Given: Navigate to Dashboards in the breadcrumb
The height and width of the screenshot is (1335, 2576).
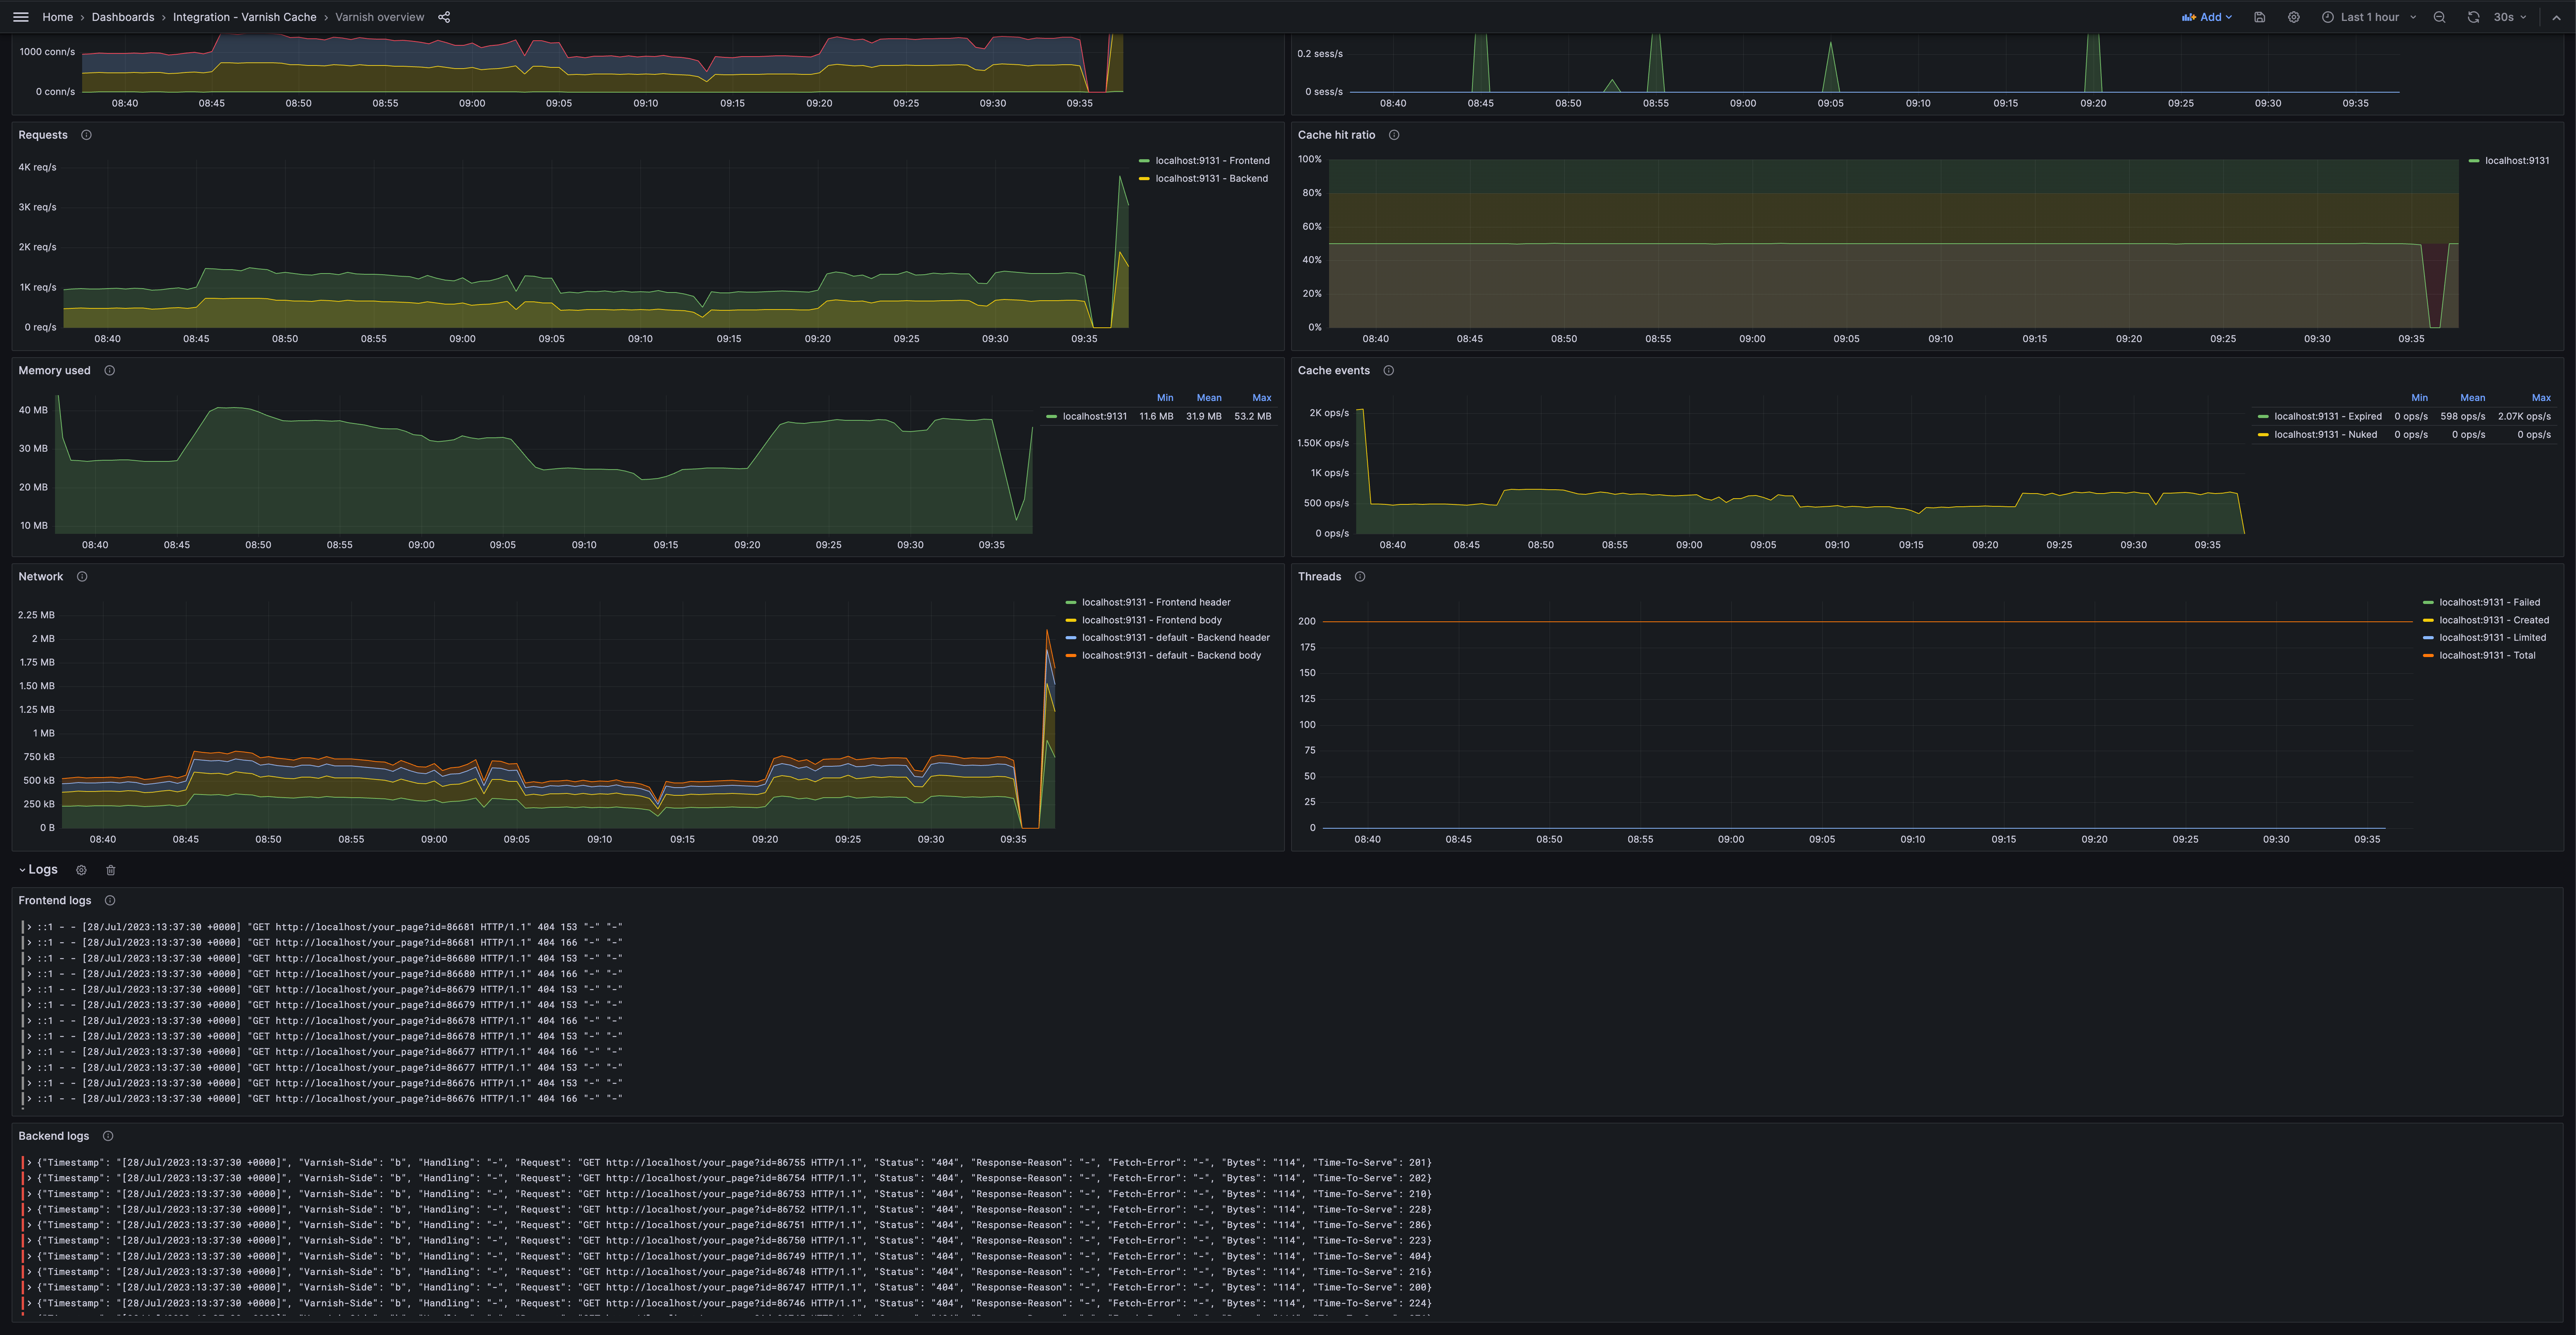Looking at the screenshot, I should pos(122,17).
